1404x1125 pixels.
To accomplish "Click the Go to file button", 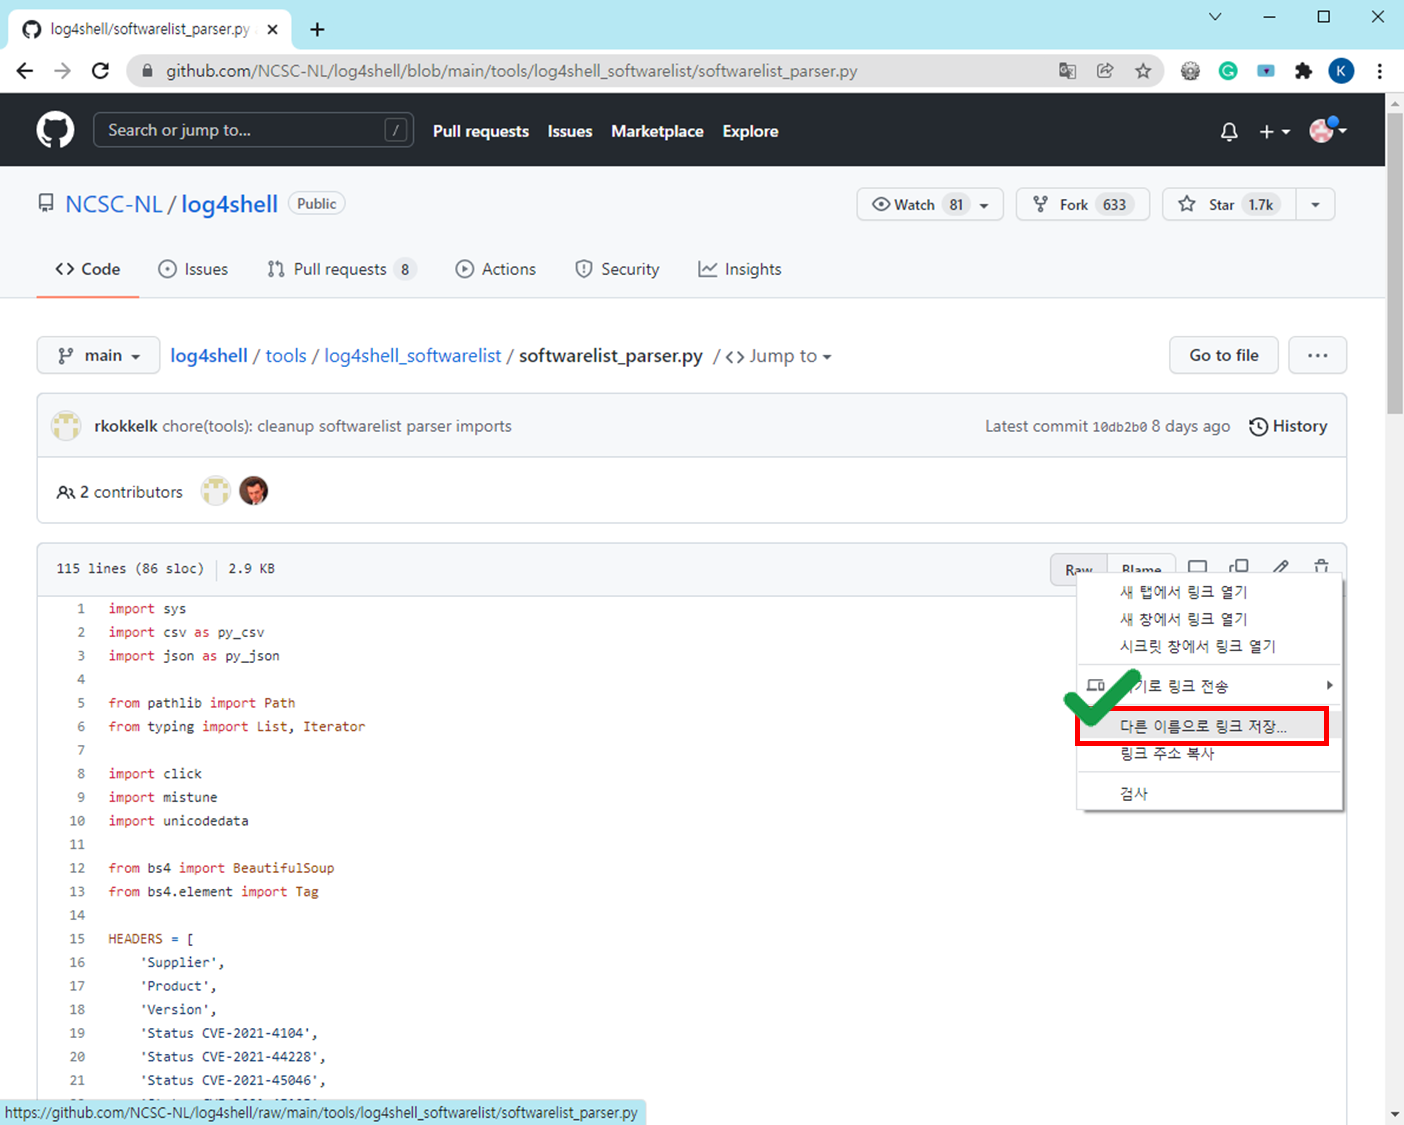I will click(x=1223, y=355).
